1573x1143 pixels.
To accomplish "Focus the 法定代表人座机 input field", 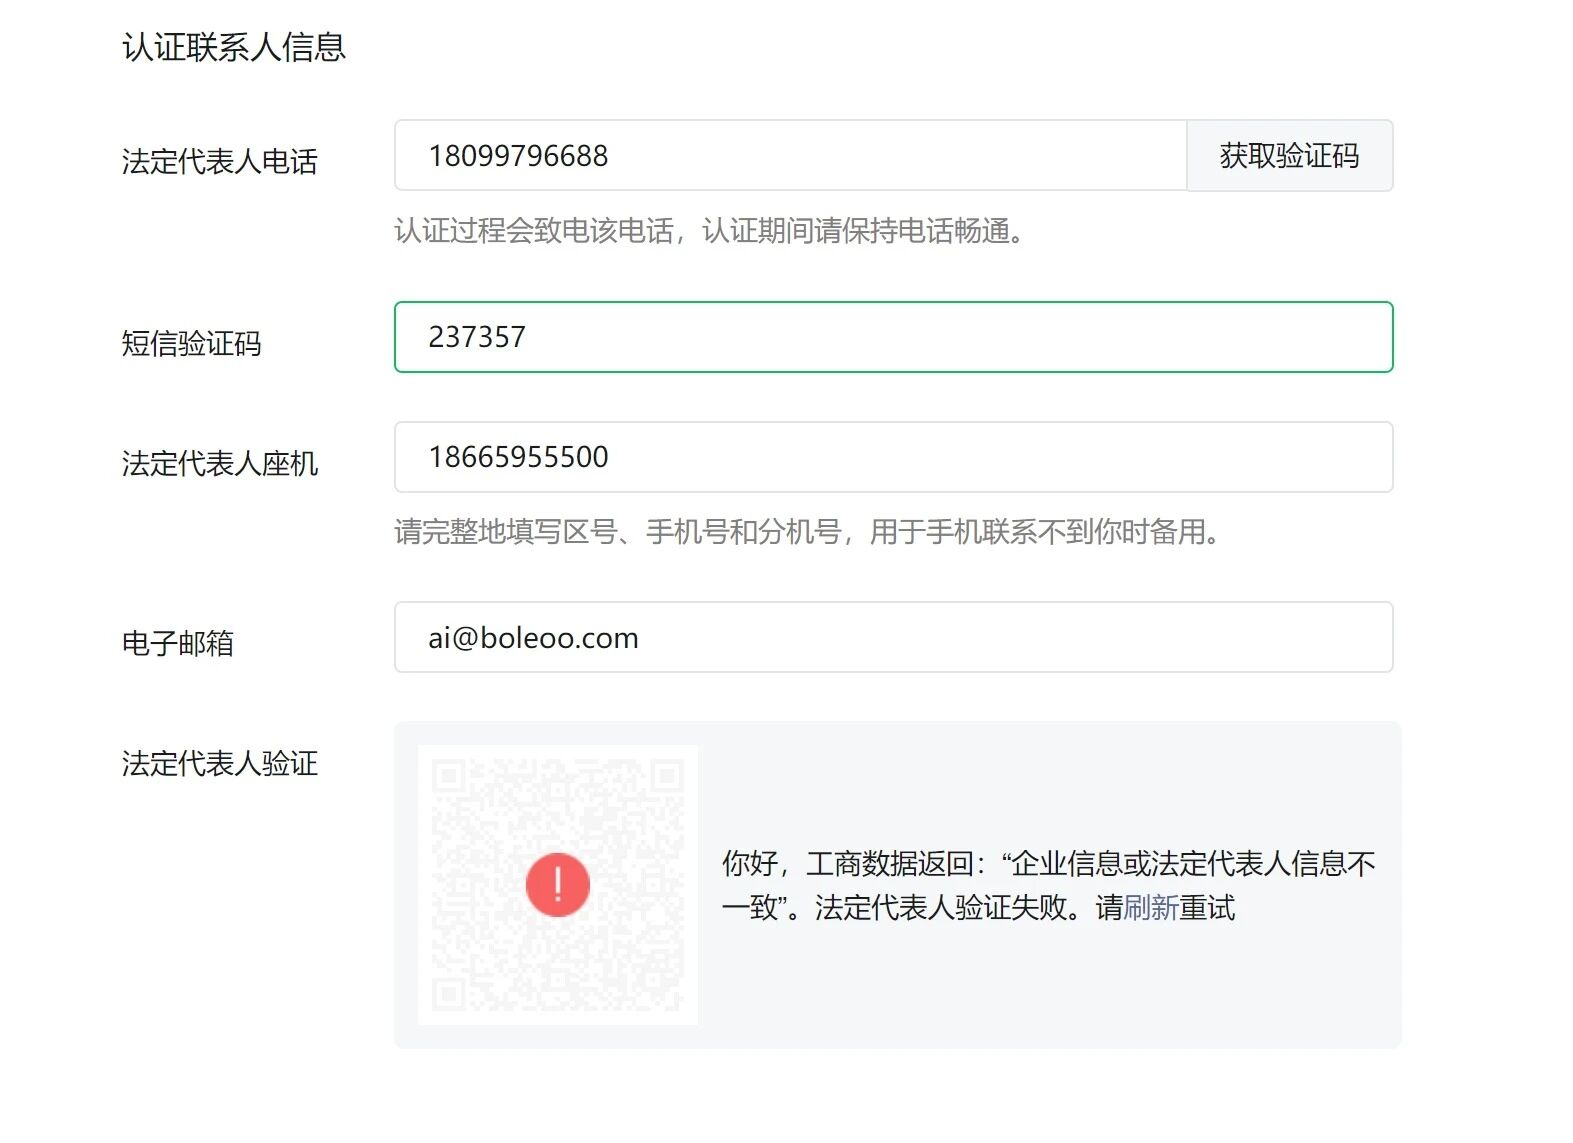I will tap(894, 457).
